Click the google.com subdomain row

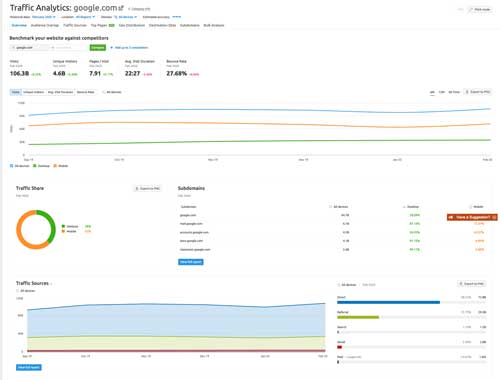332,215
